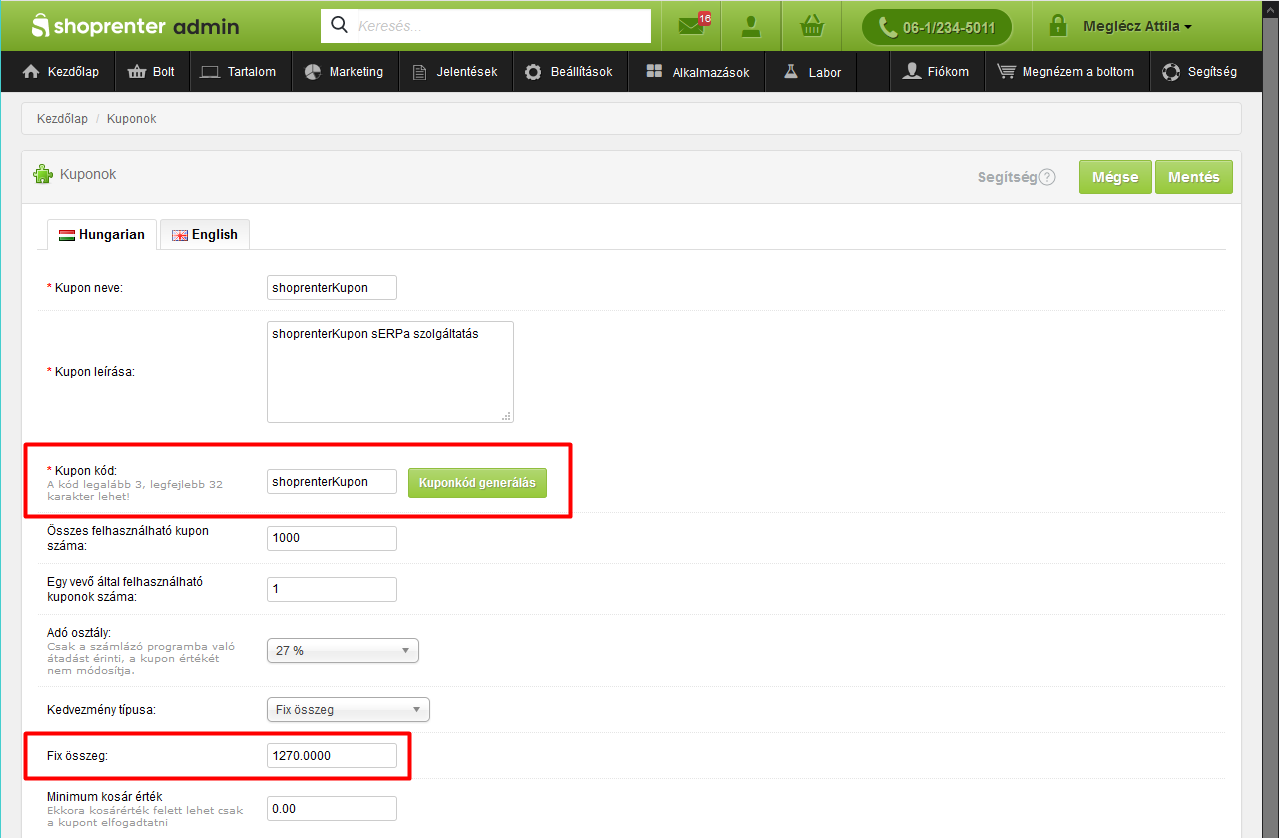1279x838 pixels.
Task: Click the green puzzle Kuponok icon
Action: (x=43, y=174)
